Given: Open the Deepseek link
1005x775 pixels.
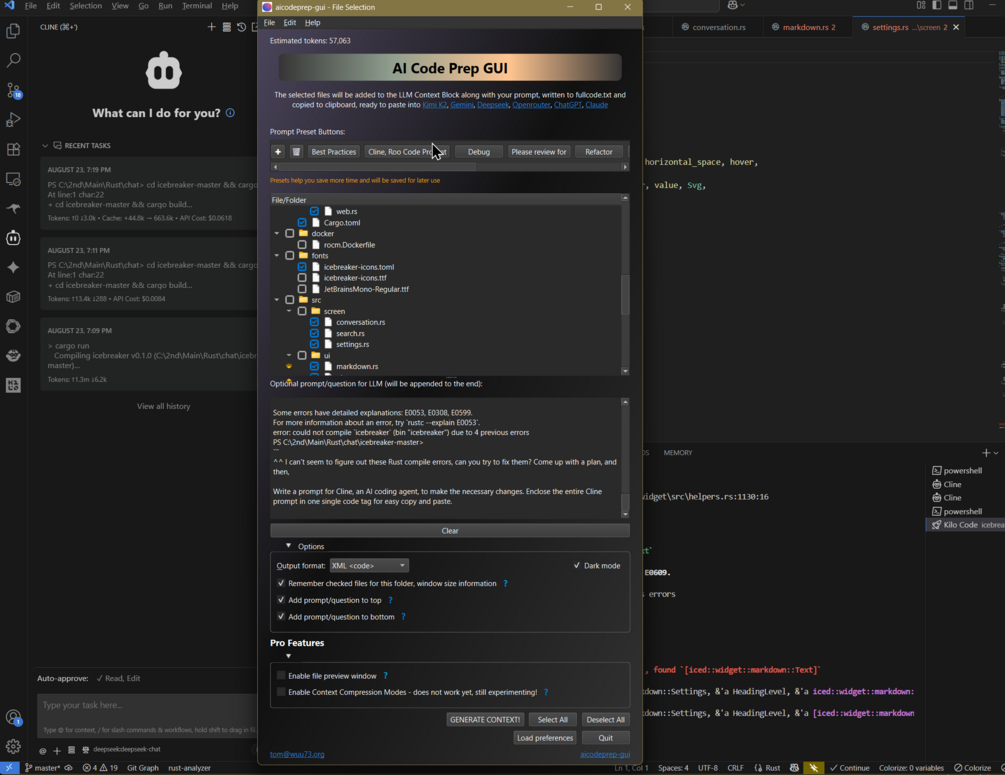Looking at the screenshot, I should coord(493,104).
